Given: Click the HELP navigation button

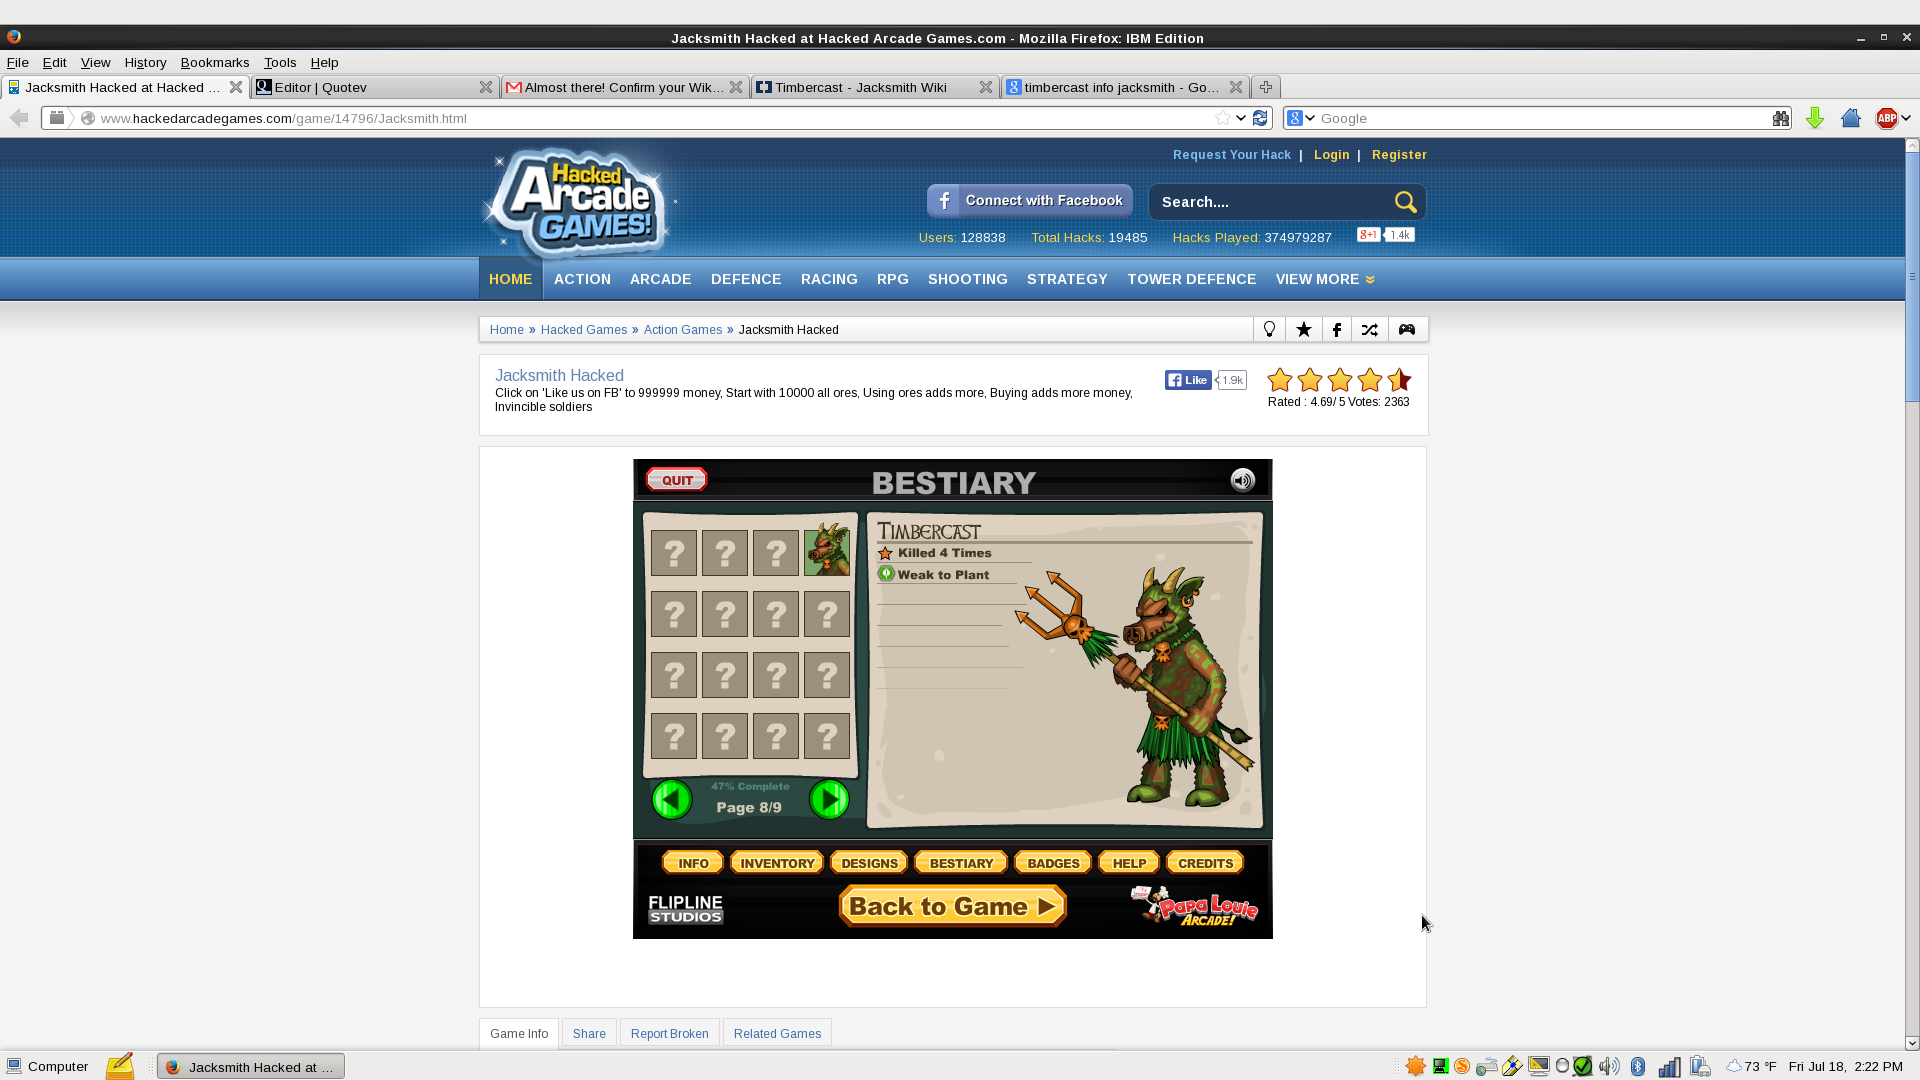Looking at the screenshot, I should (1129, 862).
